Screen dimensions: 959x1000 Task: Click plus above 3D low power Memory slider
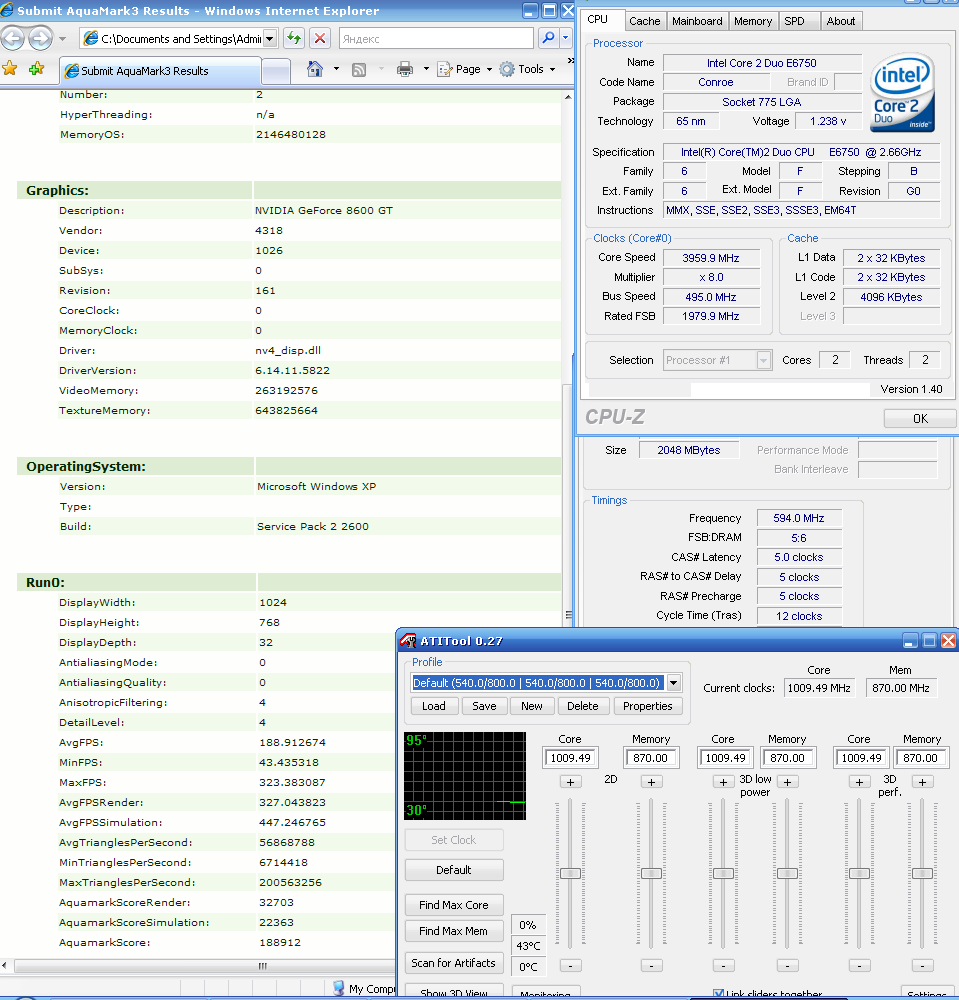[x=787, y=782]
